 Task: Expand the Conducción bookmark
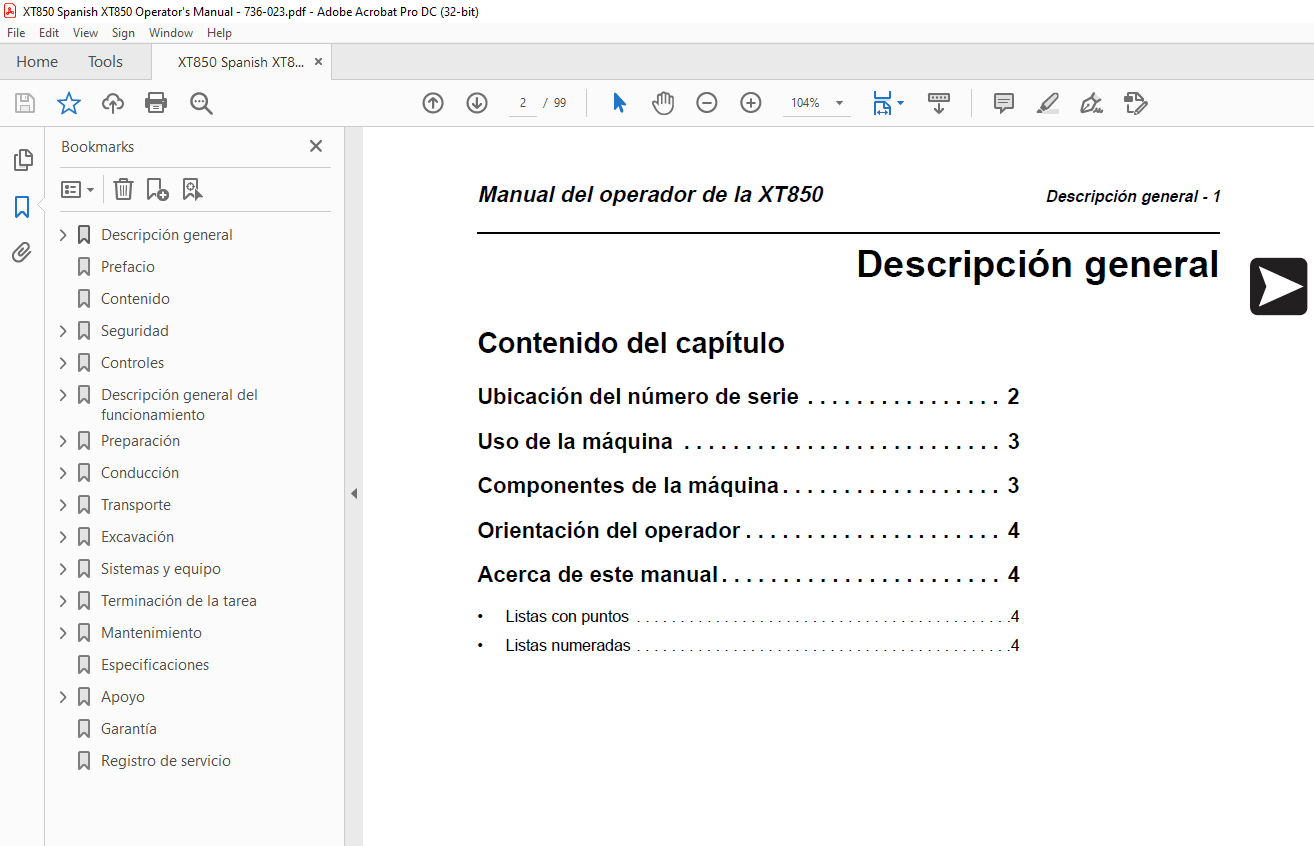tap(63, 473)
